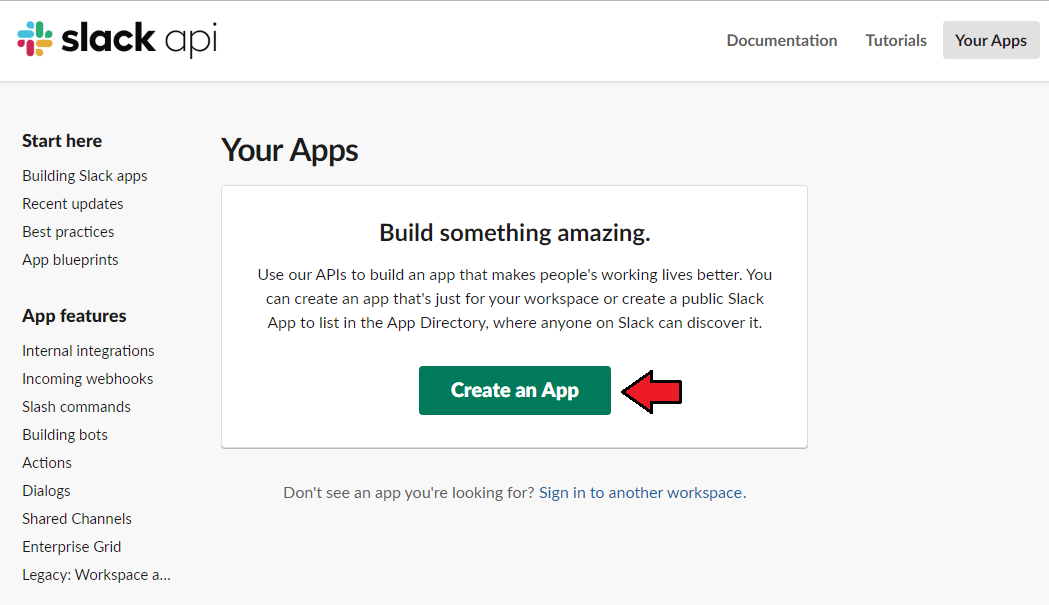
Task: Open the Enterprise Grid sidebar link
Action: 71,547
